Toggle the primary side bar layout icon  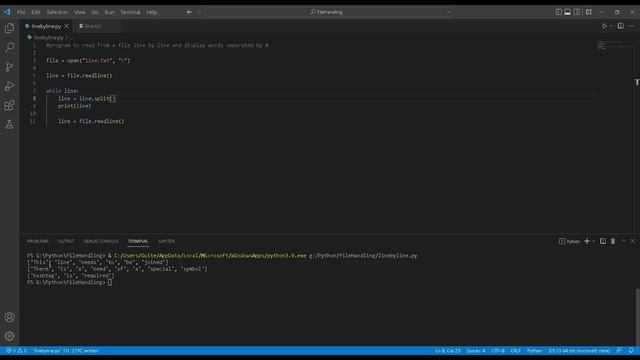coord(558,12)
